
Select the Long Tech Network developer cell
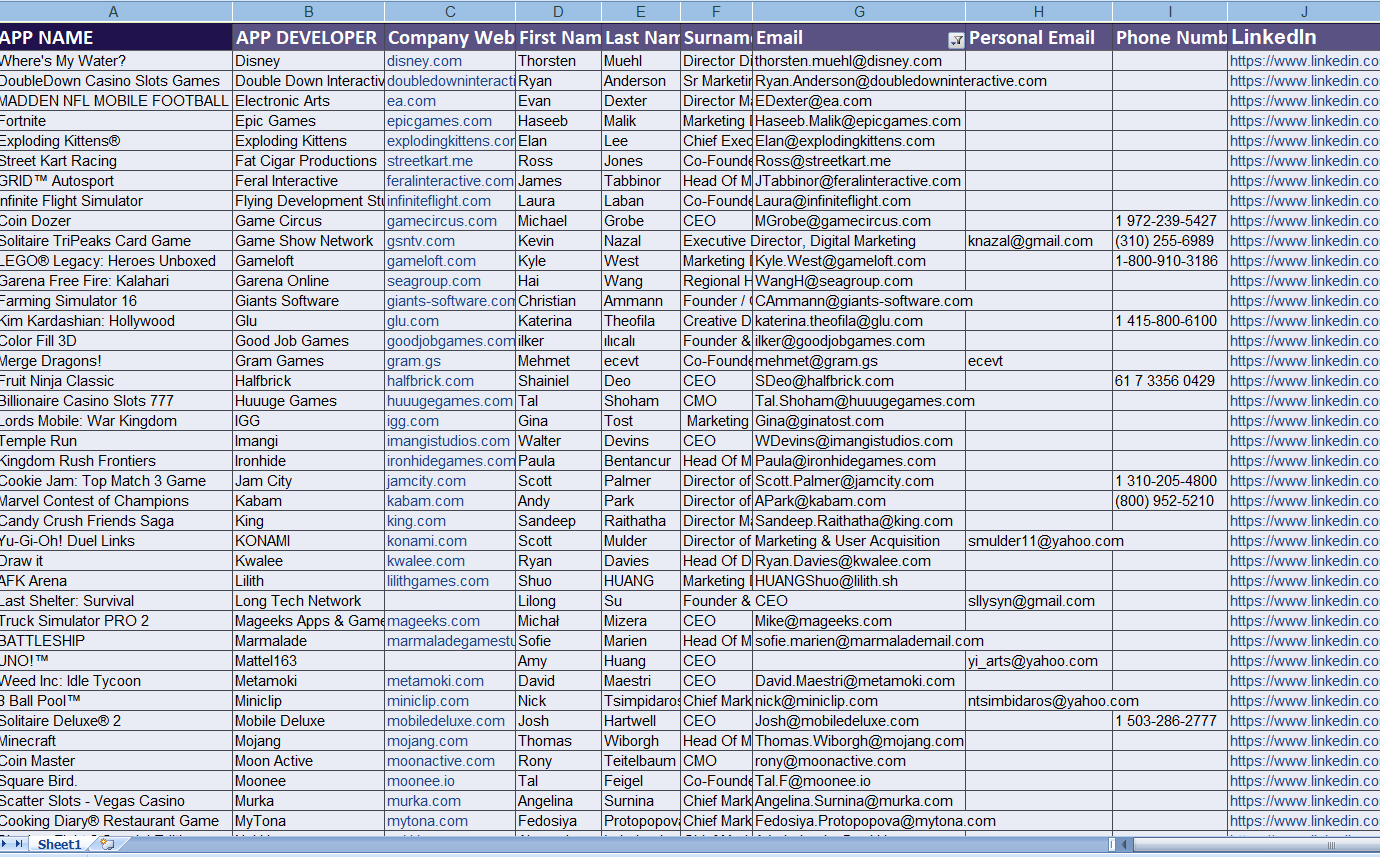pyautogui.click(x=308, y=601)
